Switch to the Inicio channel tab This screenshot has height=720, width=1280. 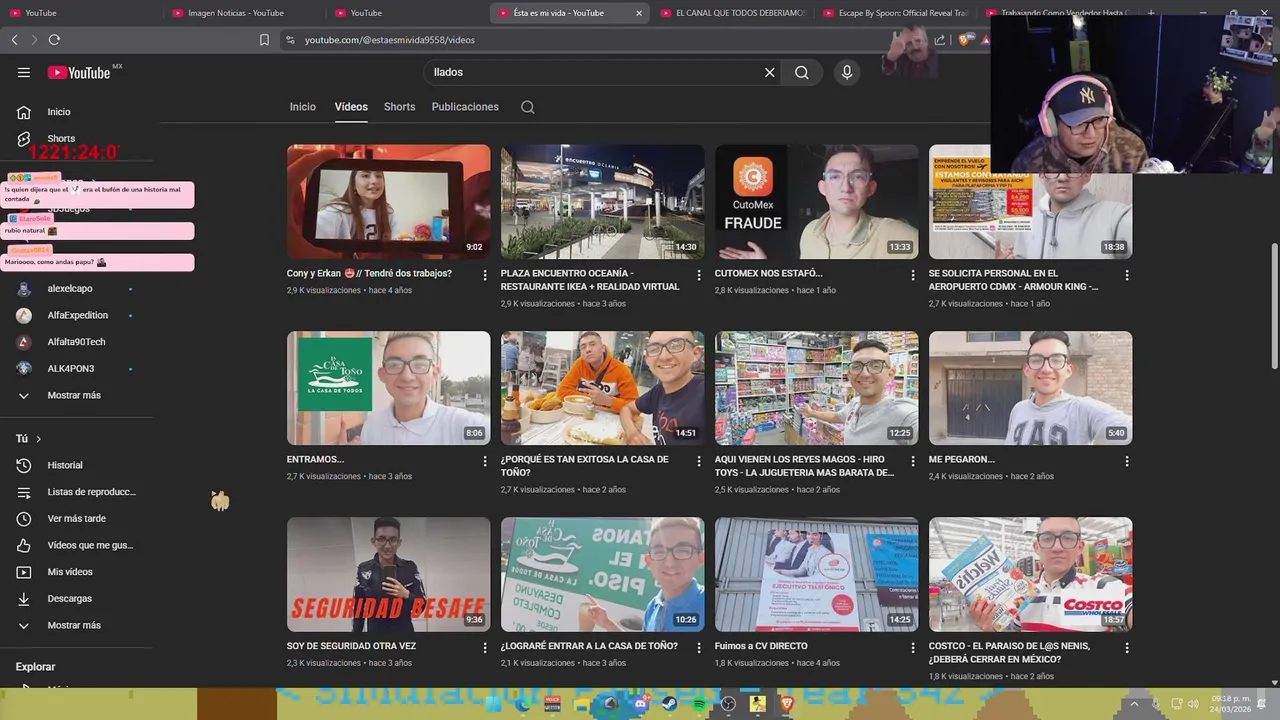(303, 107)
